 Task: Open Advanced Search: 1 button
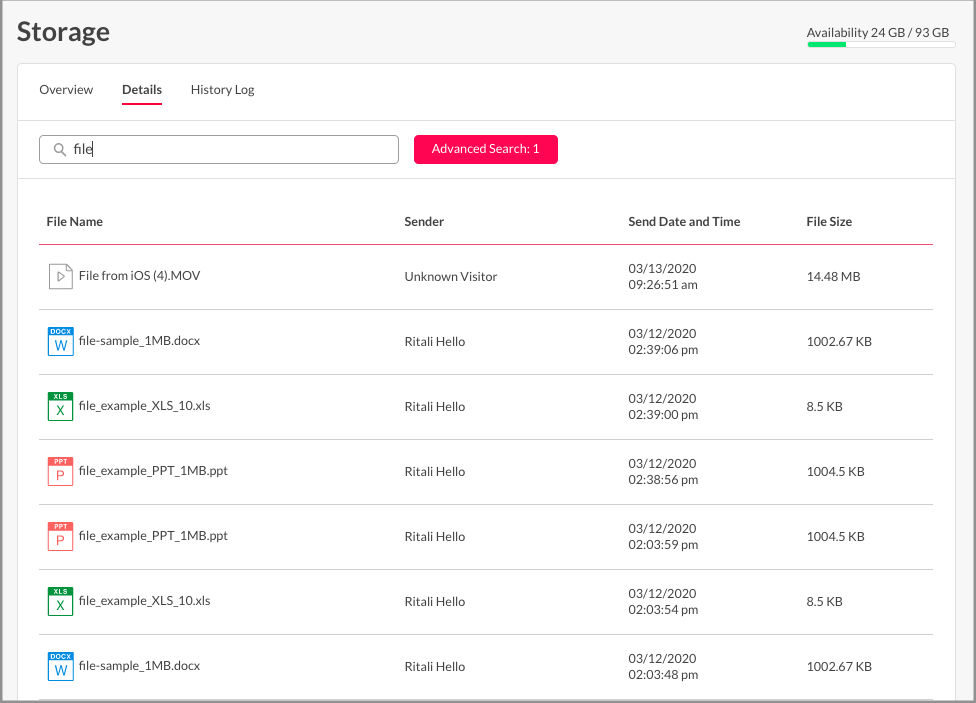pyautogui.click(x=486, y=149)
